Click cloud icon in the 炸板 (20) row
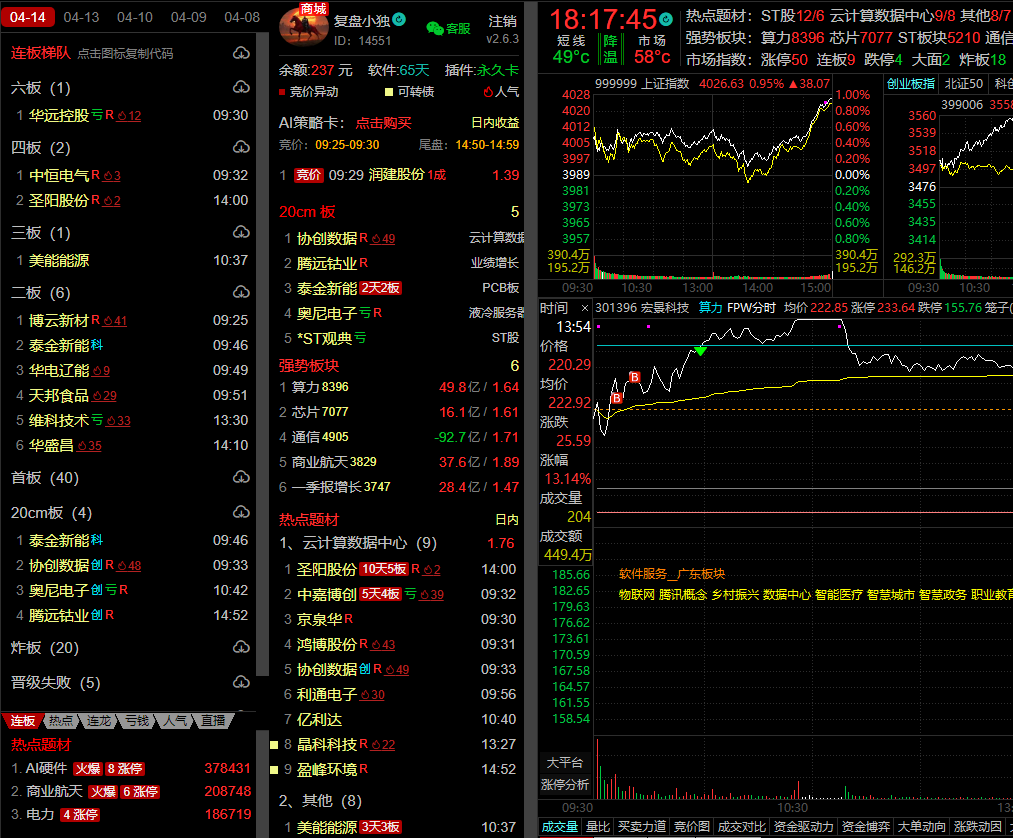 tap(241, 648)
